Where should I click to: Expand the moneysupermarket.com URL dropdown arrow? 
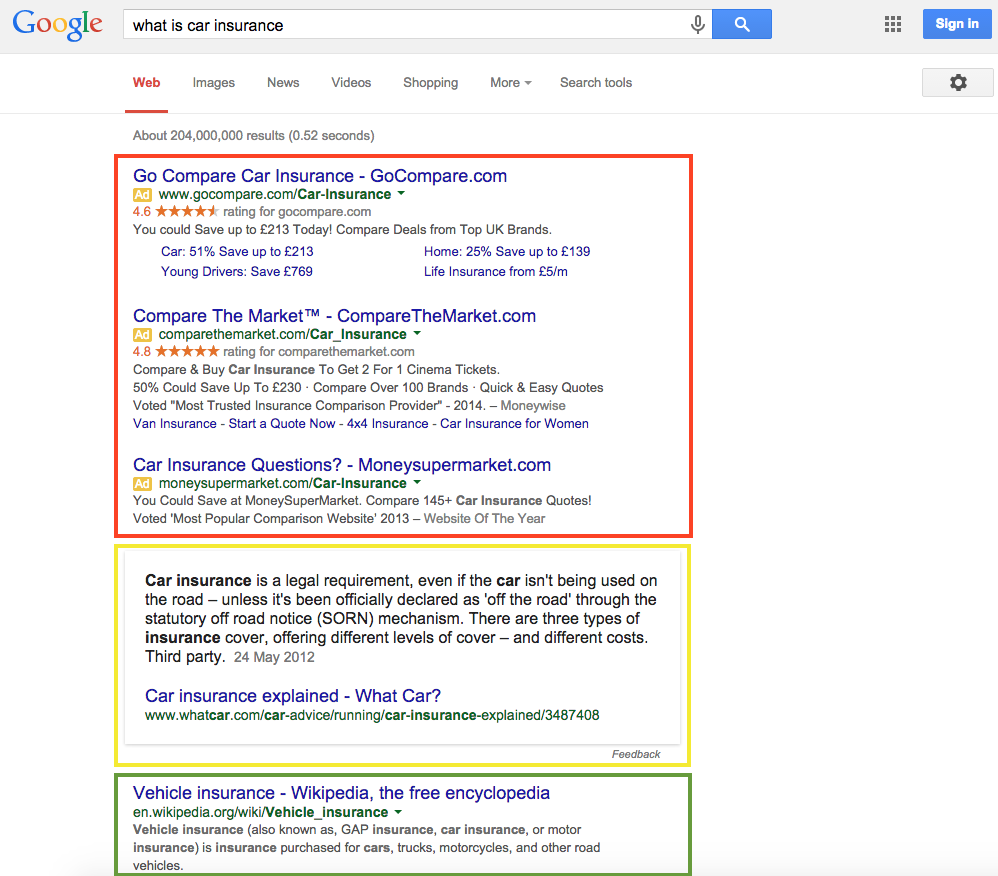click(417, 483)
